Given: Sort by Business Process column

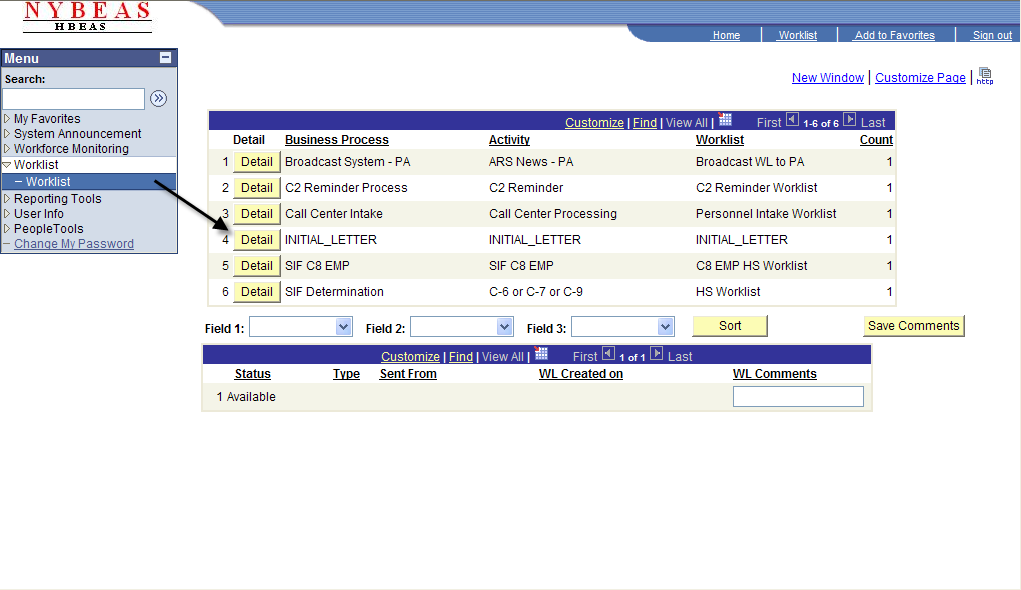Looking at the screenshot, I should [337, 140].
